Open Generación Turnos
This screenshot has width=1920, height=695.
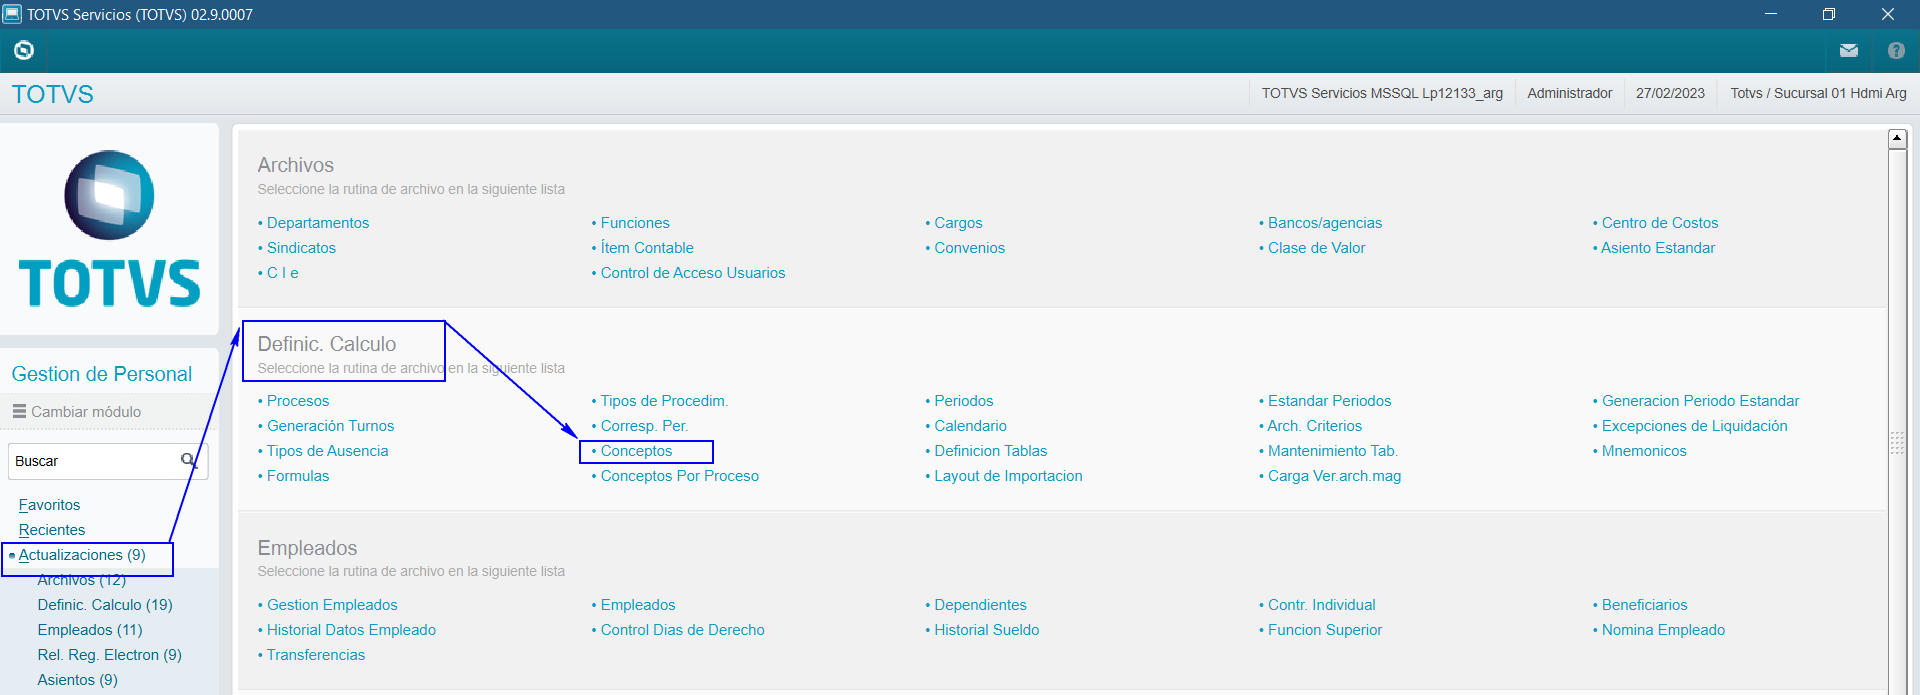330,426
